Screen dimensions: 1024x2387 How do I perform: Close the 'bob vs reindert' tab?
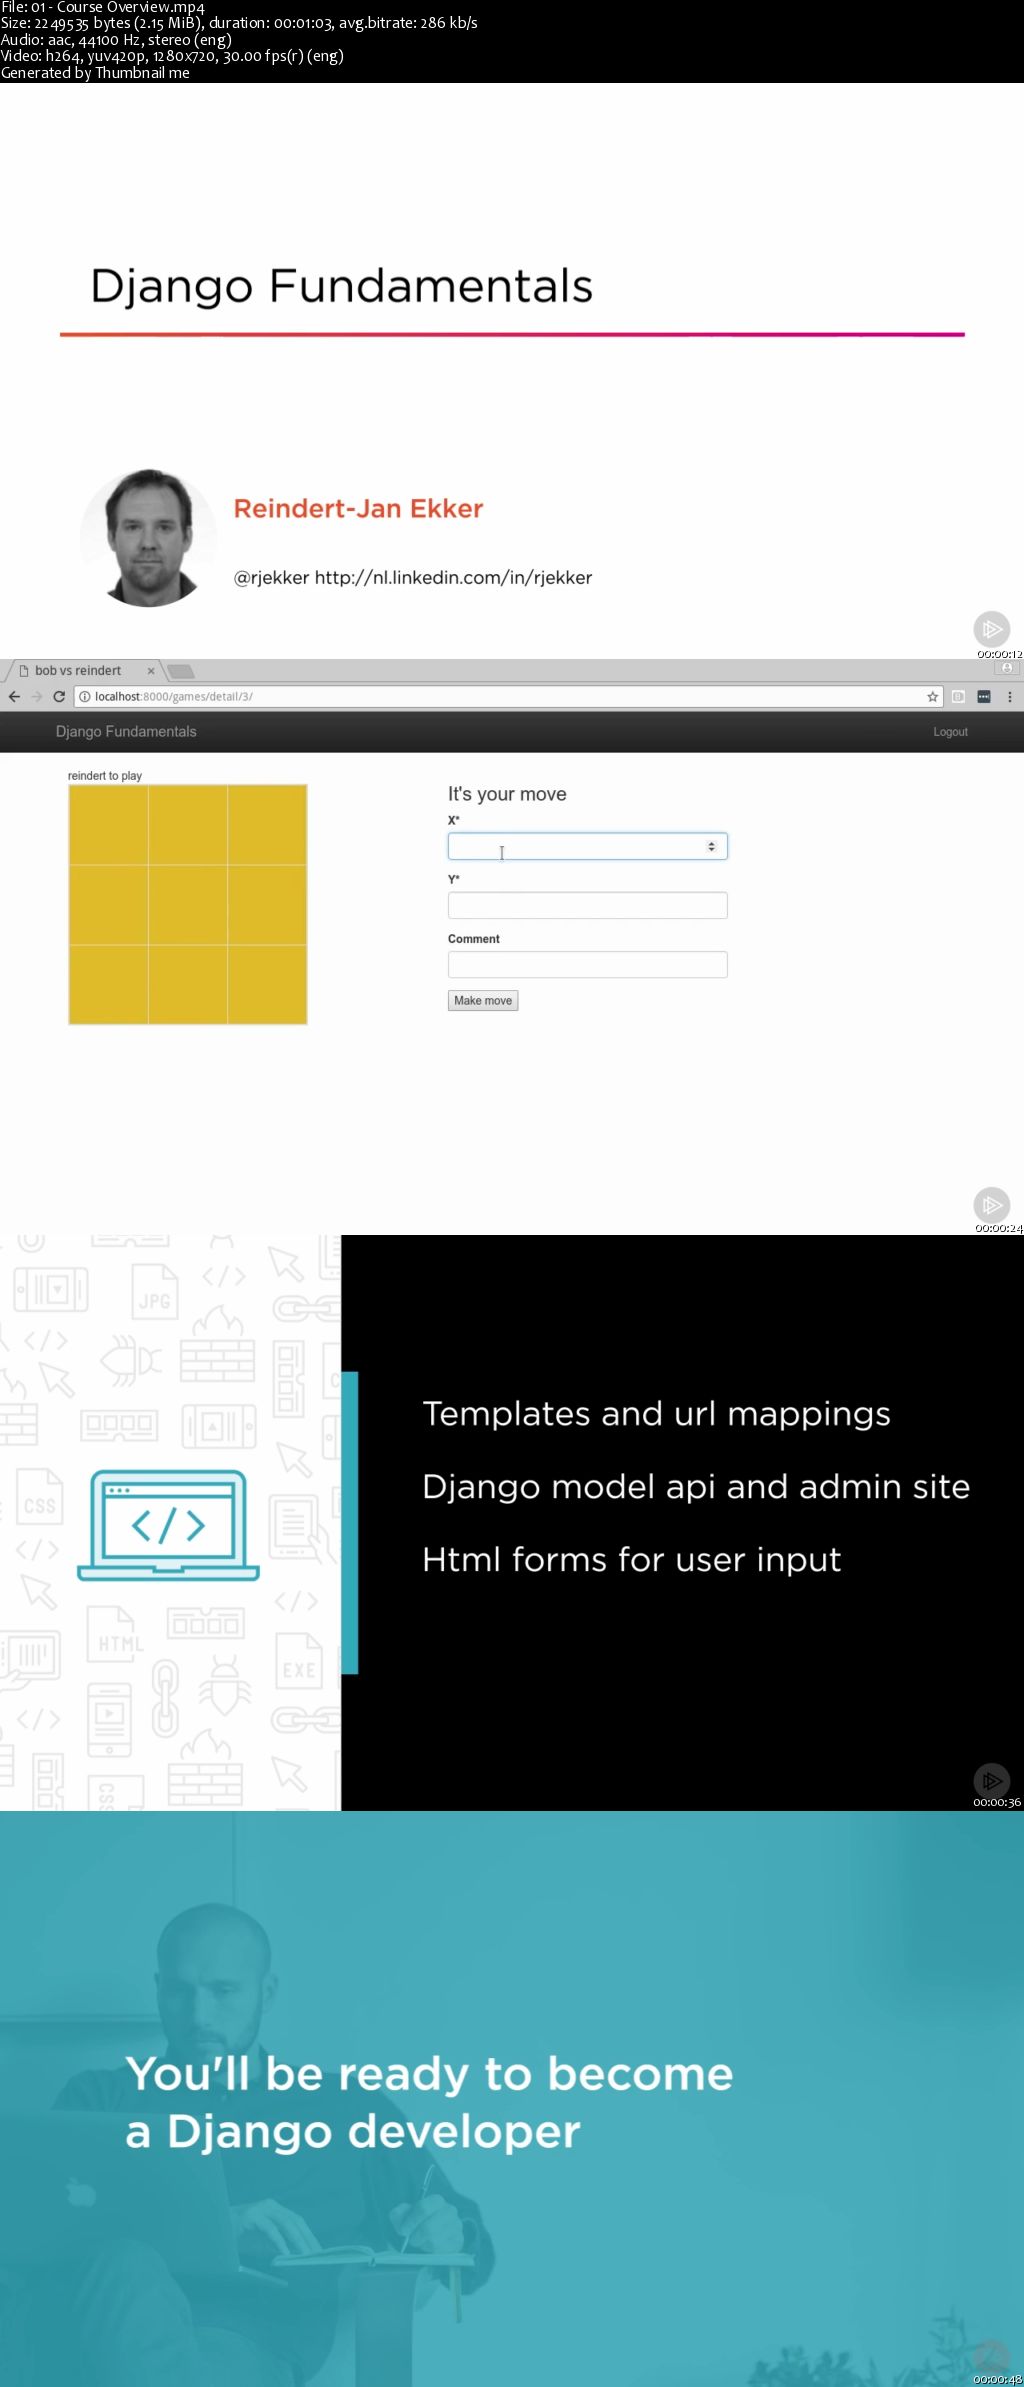click(x=151, y=671)
